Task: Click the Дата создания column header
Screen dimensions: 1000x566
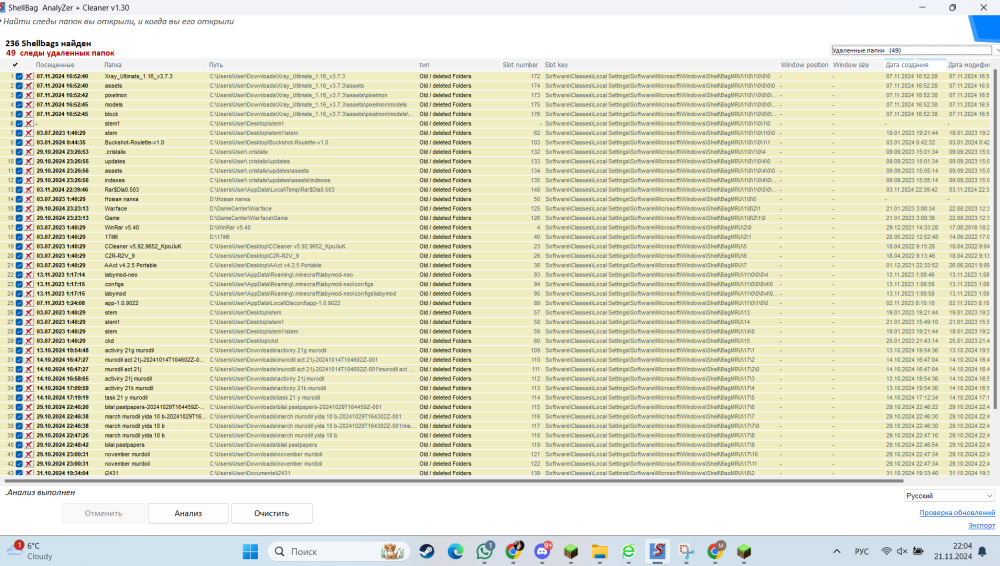Action: coord(906,64)
